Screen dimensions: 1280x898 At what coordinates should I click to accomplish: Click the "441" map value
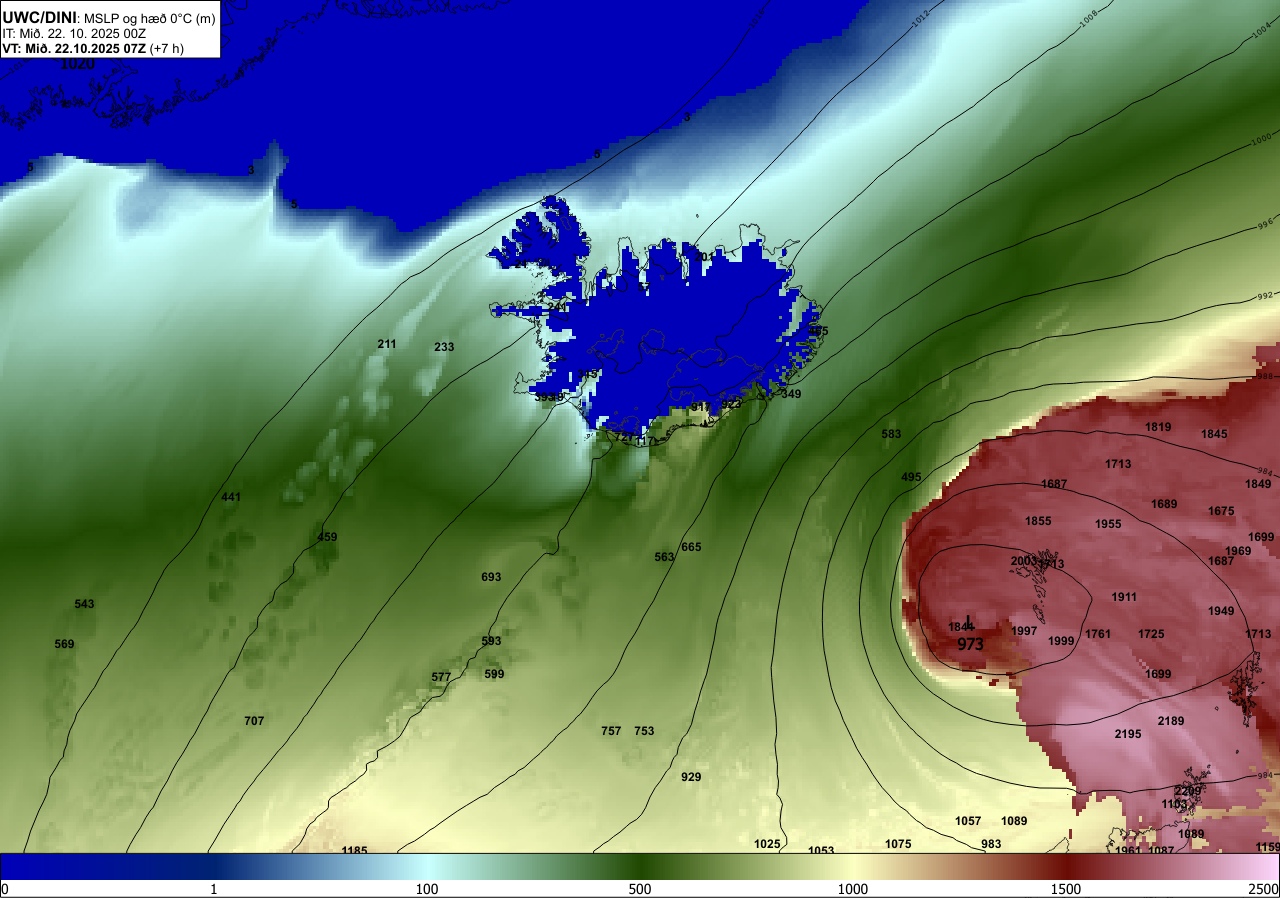231,497
